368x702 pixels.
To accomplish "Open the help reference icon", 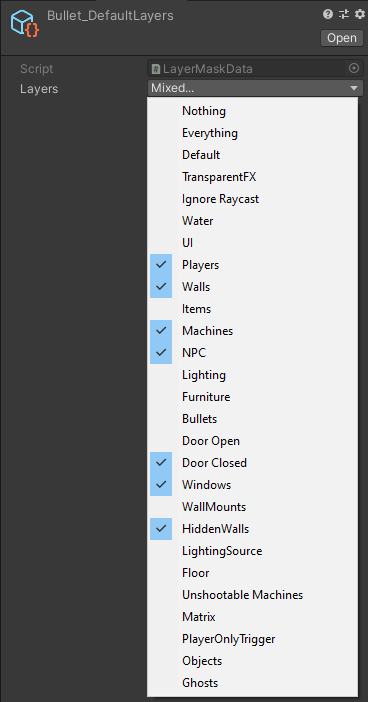I will click(x=328, y=14).
